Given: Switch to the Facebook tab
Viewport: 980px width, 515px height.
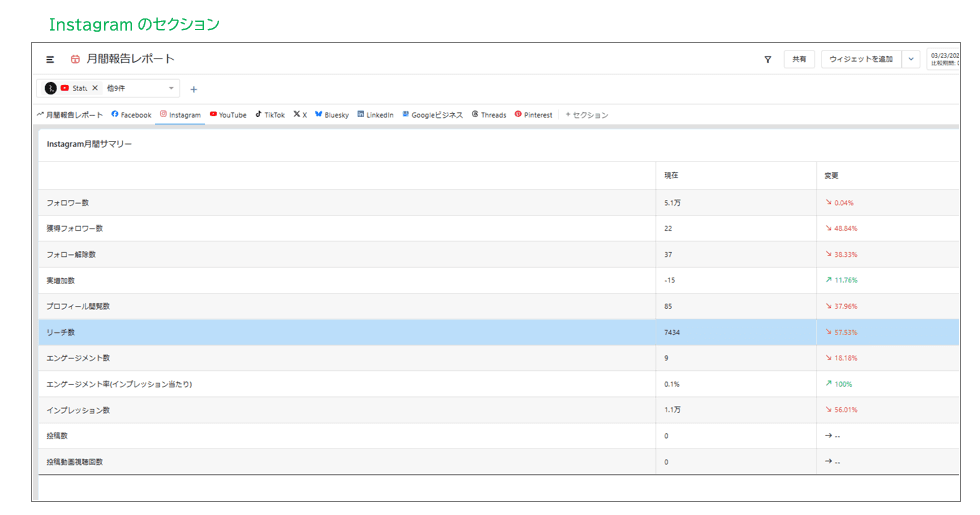Looking at the screenshot, I should (x=131, y=115).
